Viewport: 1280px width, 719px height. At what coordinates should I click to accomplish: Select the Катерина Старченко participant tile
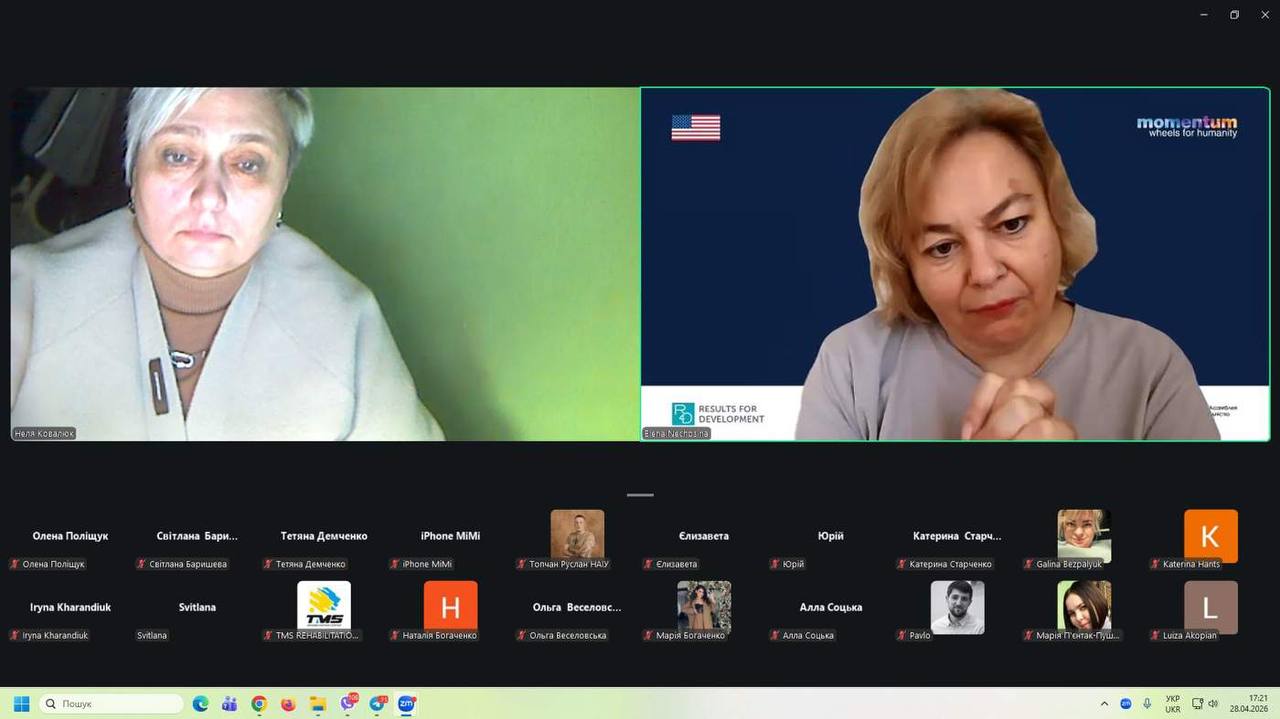[957, 540]
